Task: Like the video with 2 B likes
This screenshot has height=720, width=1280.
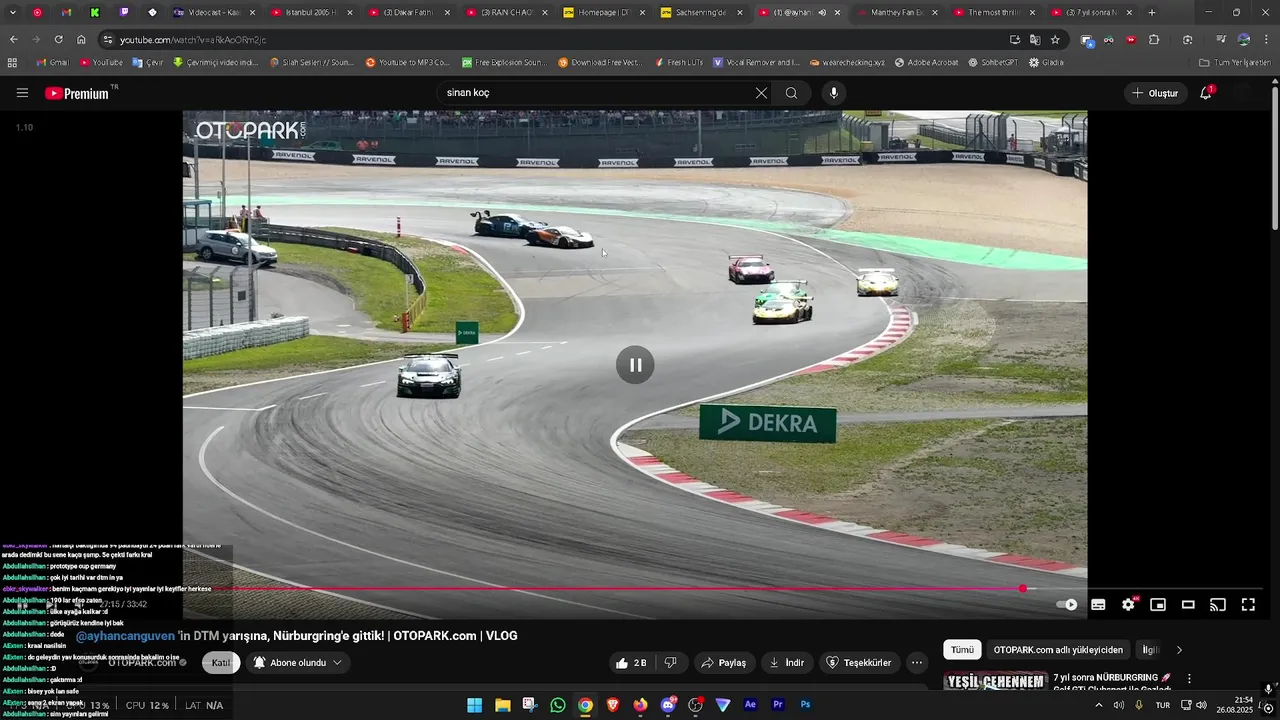Action: pyautogui.click(x=631, y=662)
